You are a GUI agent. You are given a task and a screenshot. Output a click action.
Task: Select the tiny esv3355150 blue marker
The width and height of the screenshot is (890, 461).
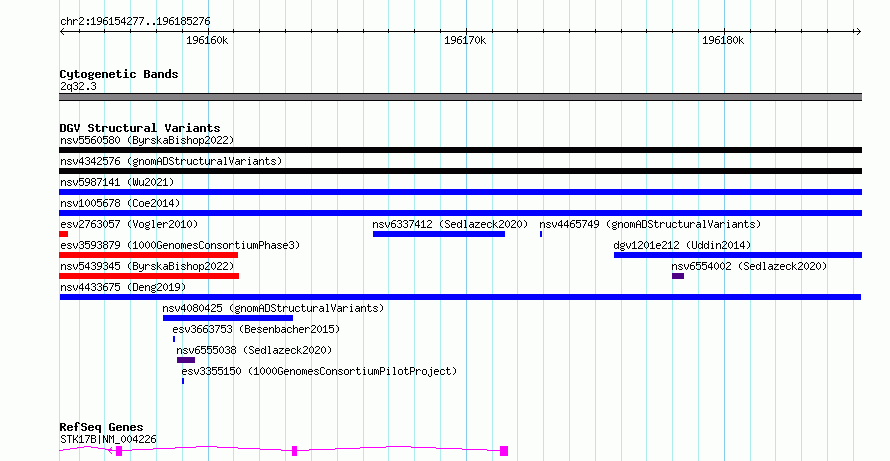(183, 381)
